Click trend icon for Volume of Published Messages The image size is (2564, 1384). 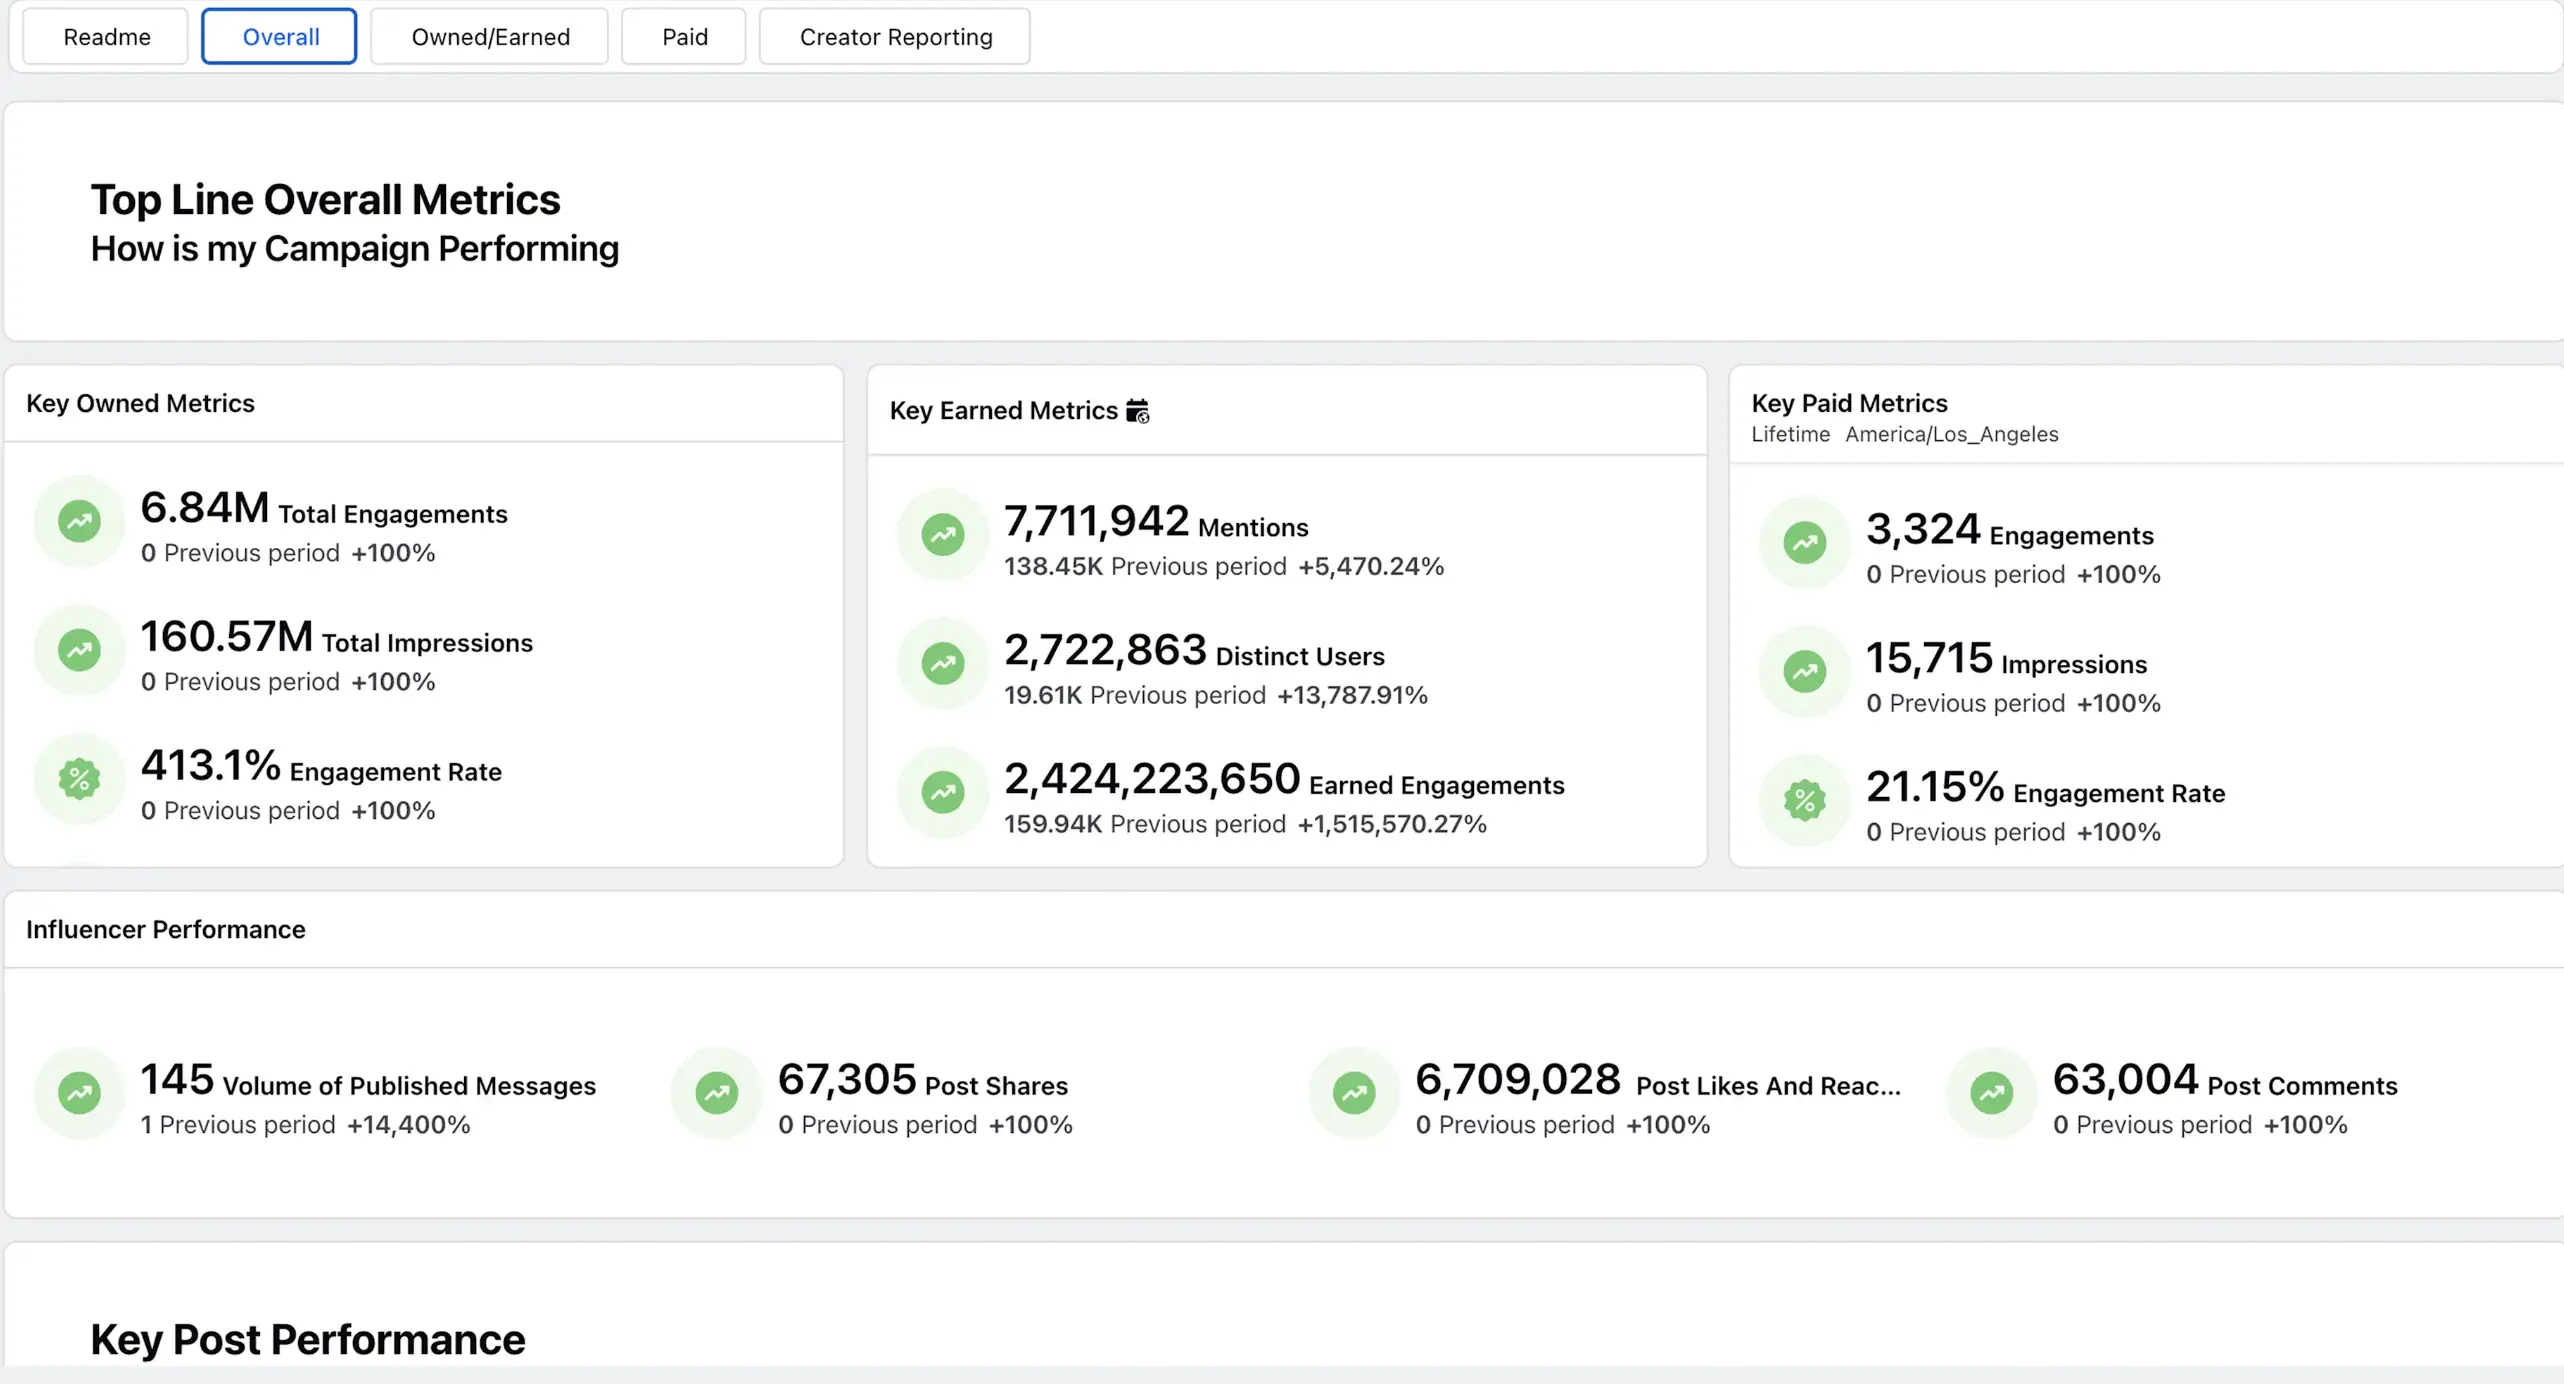[x=79, y=1093]
